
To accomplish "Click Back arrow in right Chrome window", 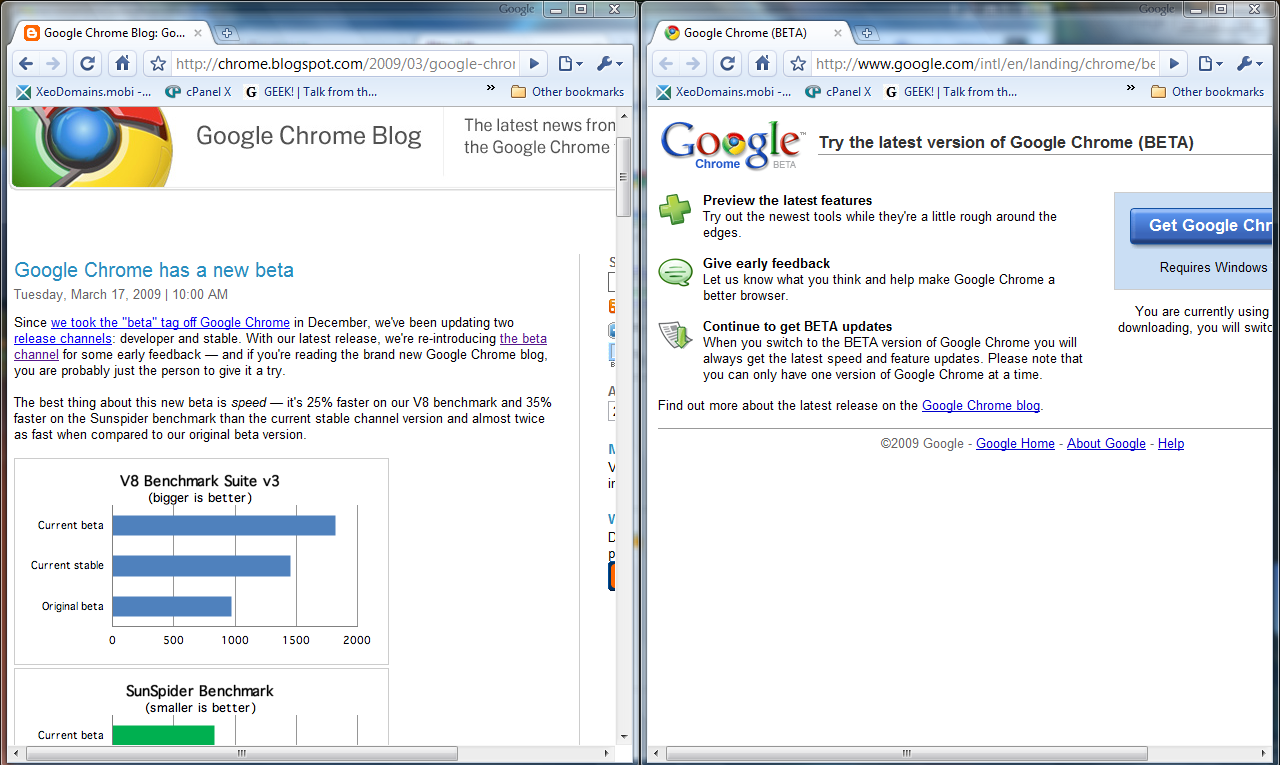I will (x=666, y=64).
